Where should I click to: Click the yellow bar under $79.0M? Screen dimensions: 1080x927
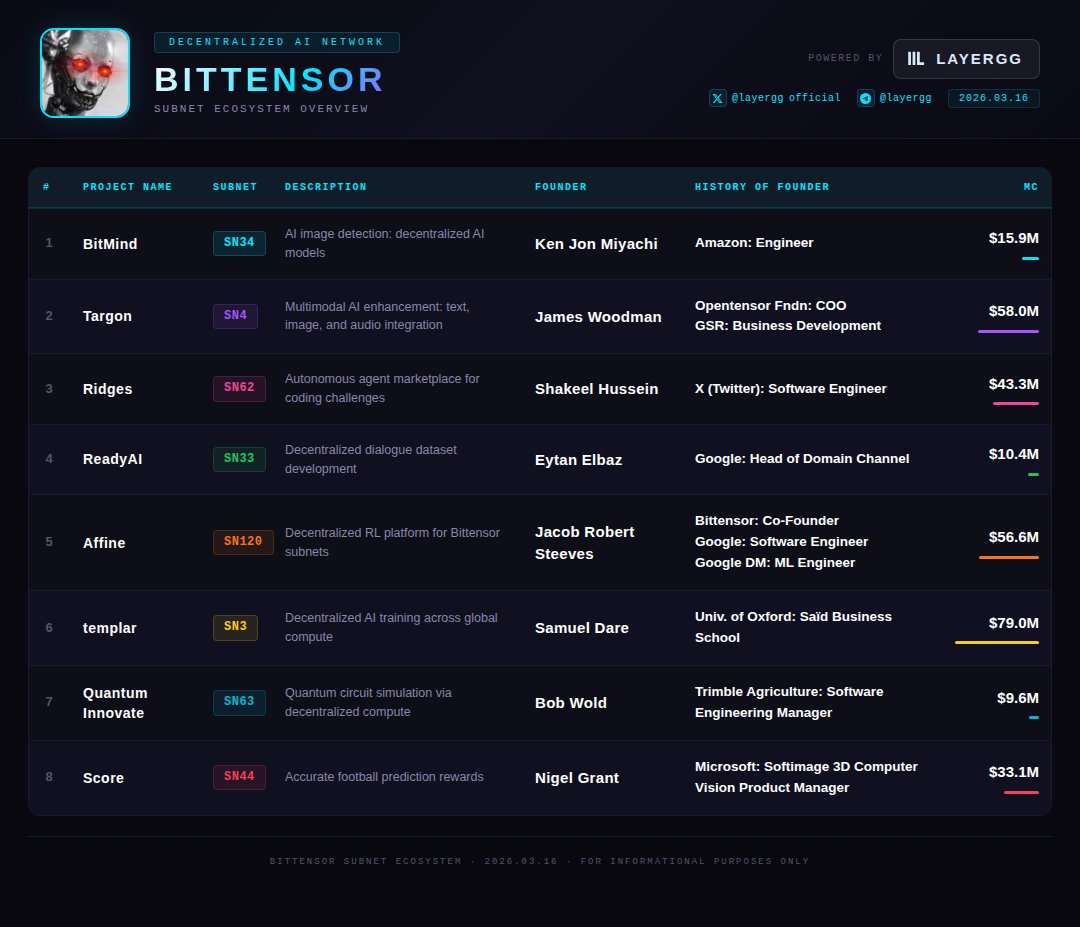[x=997, y=643]
